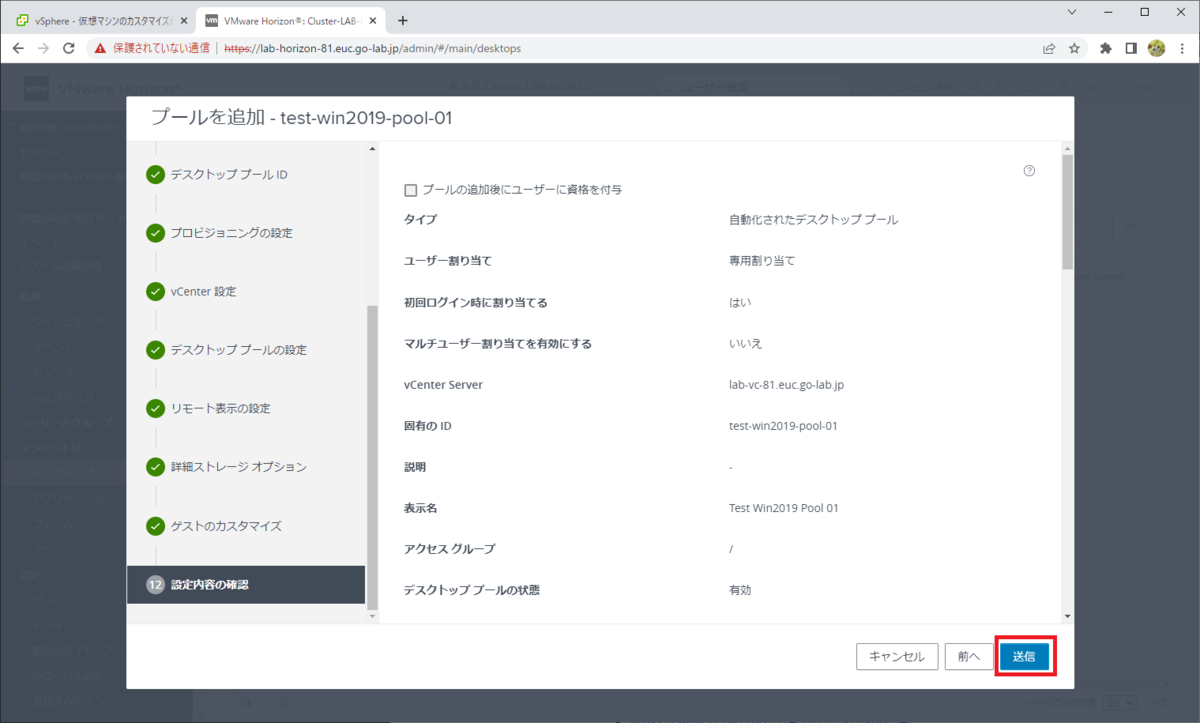Open the tab search chevron
The width and height of the screenshot is (1200, 723).
1072,12
